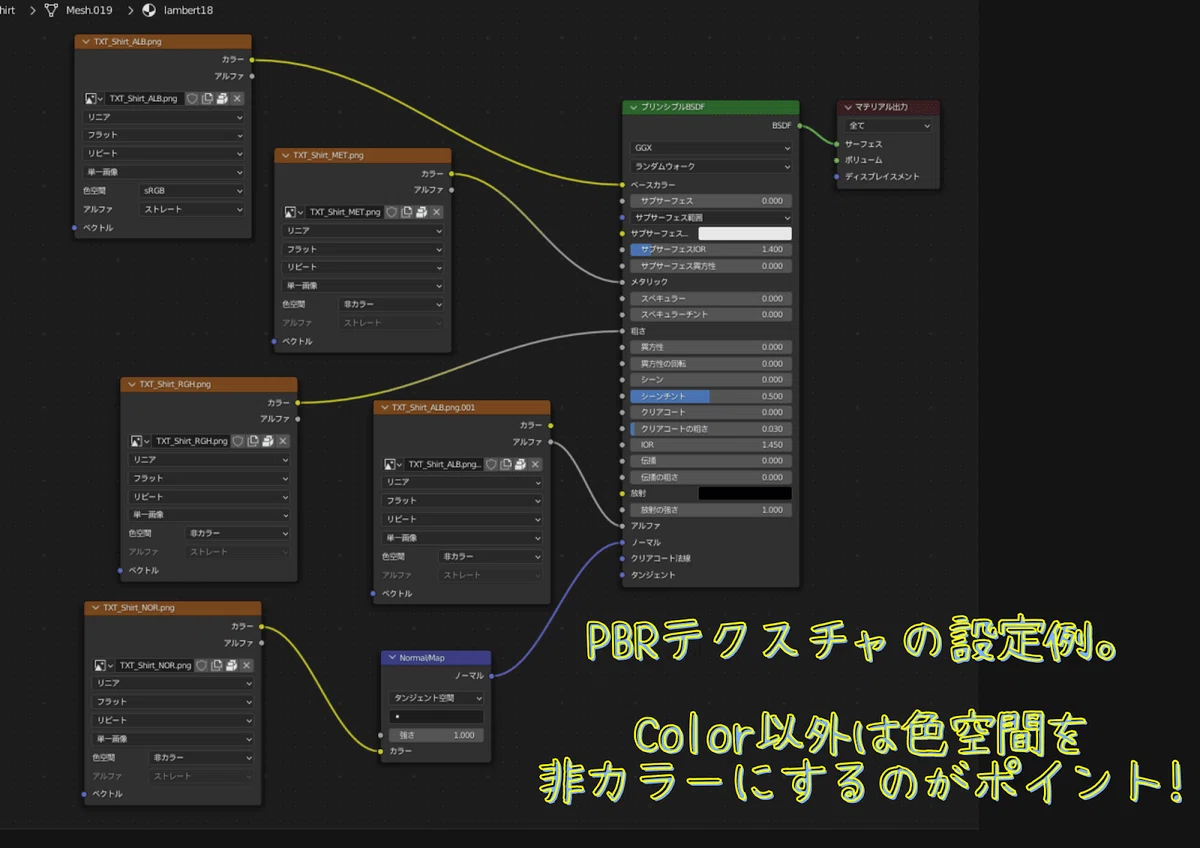The width and height of the screenshot is (1200, 848).
Task: Click the サブサーフェスIOR 1.400 slider
Action: coord(711,249)
